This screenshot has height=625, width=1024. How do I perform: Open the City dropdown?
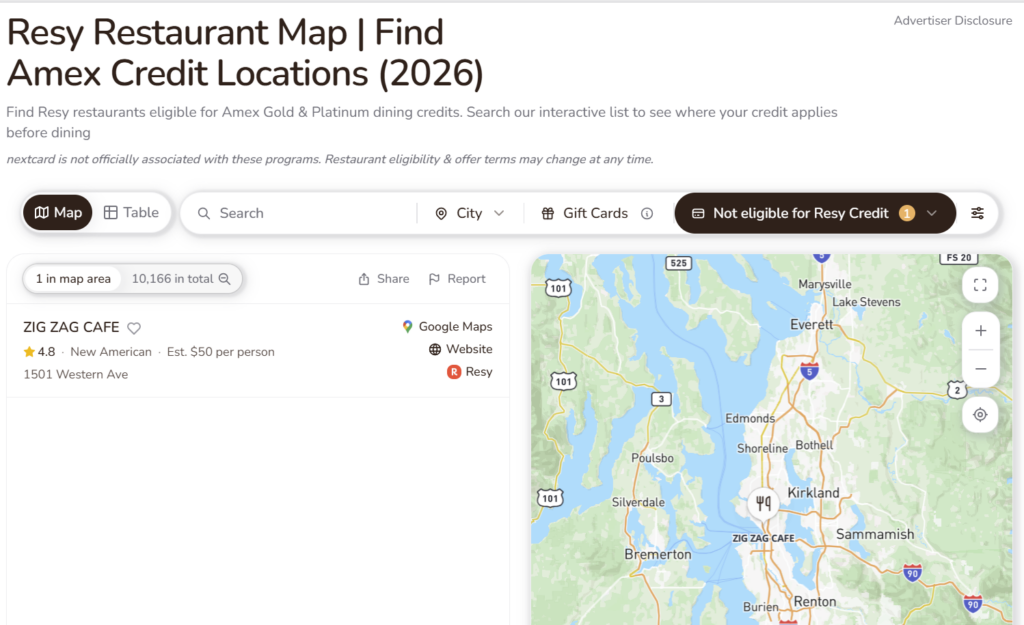point(470,214)
